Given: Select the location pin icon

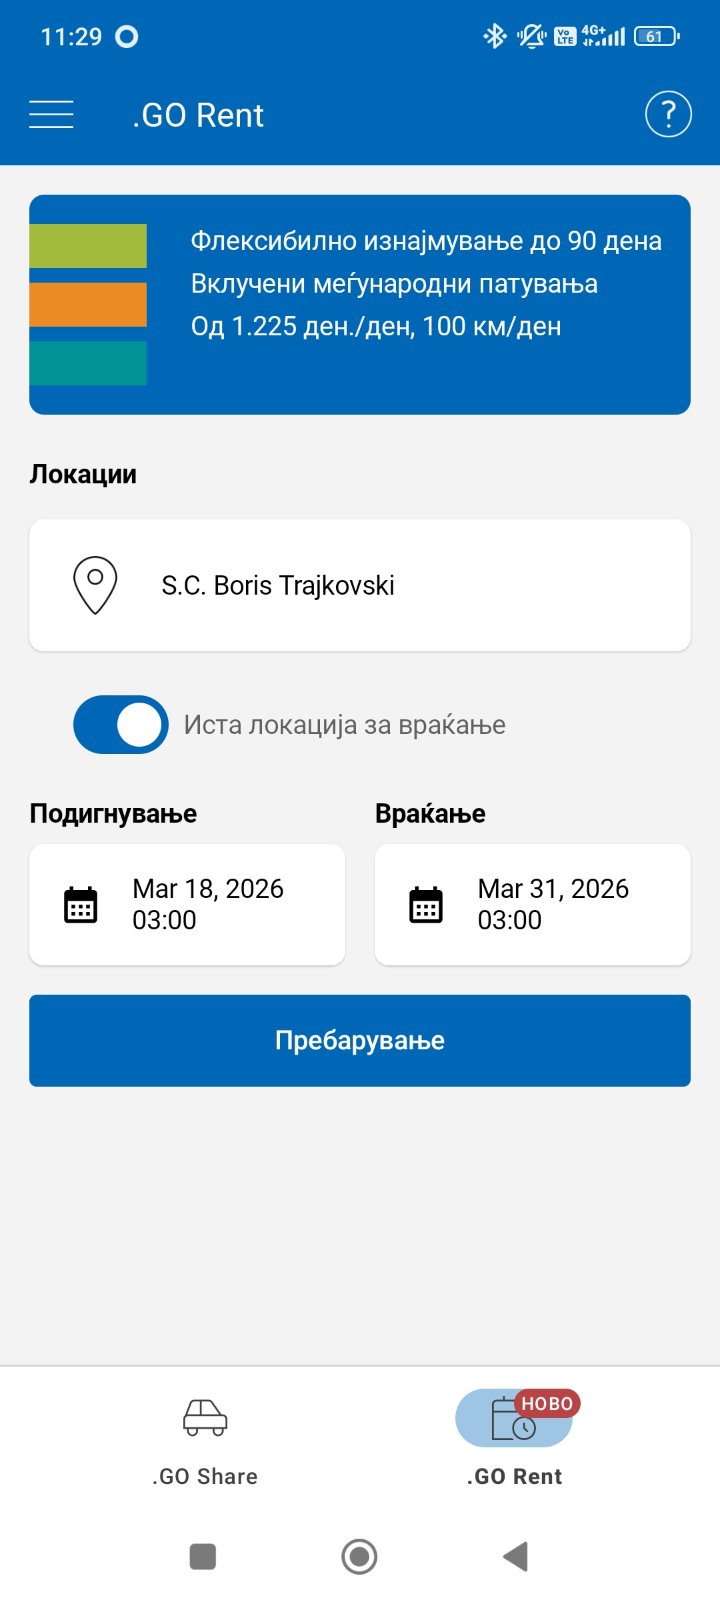Looking at the screenshot, I should (95, 585).
